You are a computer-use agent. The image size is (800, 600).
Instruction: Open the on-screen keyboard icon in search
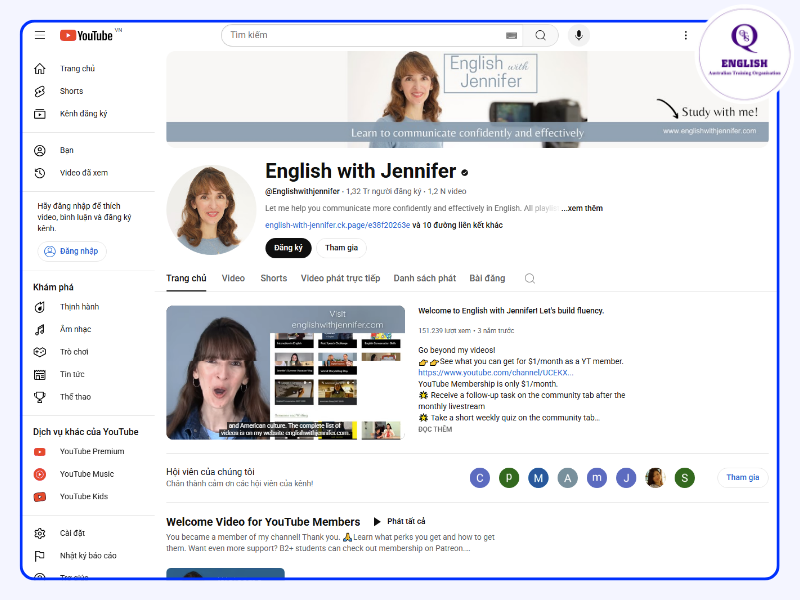511,35
